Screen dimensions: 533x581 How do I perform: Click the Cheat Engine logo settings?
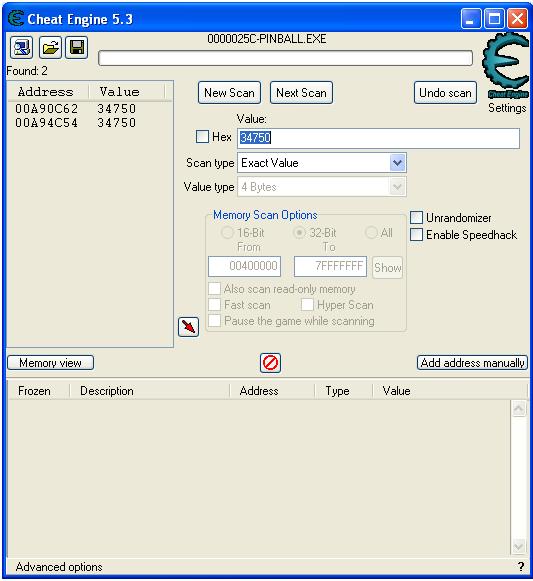pos(506,66)
